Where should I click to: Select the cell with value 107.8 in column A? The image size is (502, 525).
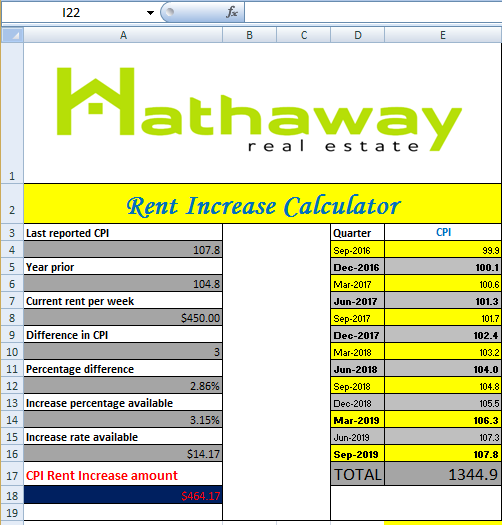pos(123,250)
